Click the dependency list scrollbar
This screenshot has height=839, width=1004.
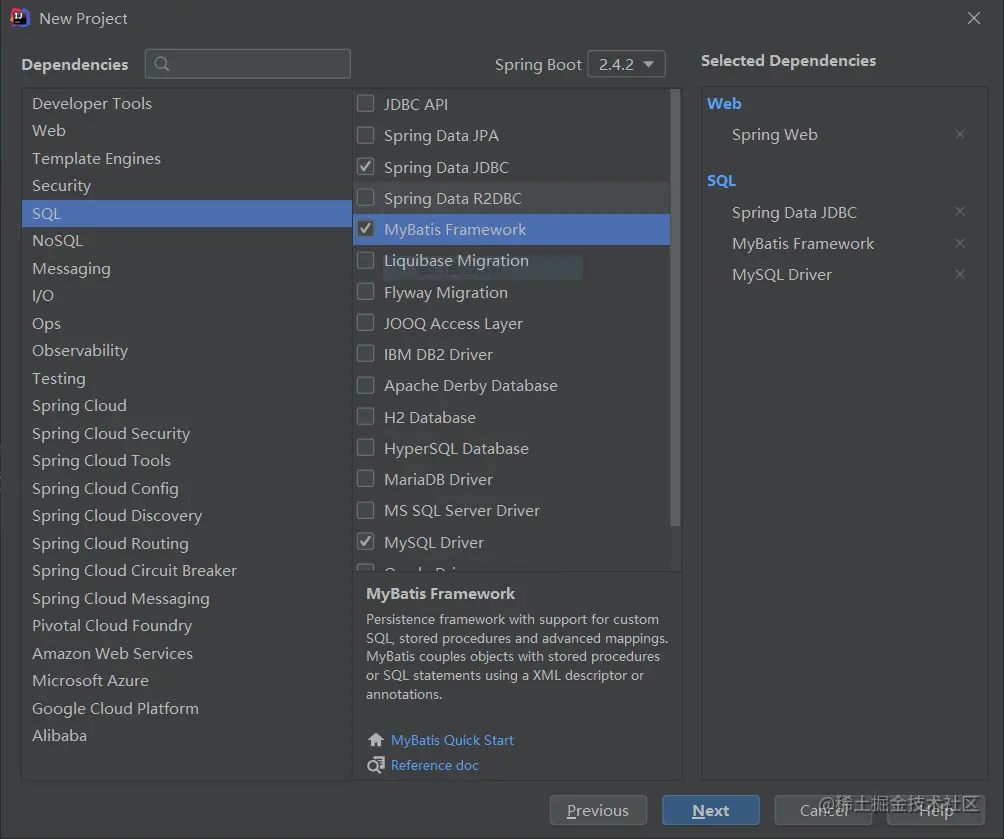[675, 307]
